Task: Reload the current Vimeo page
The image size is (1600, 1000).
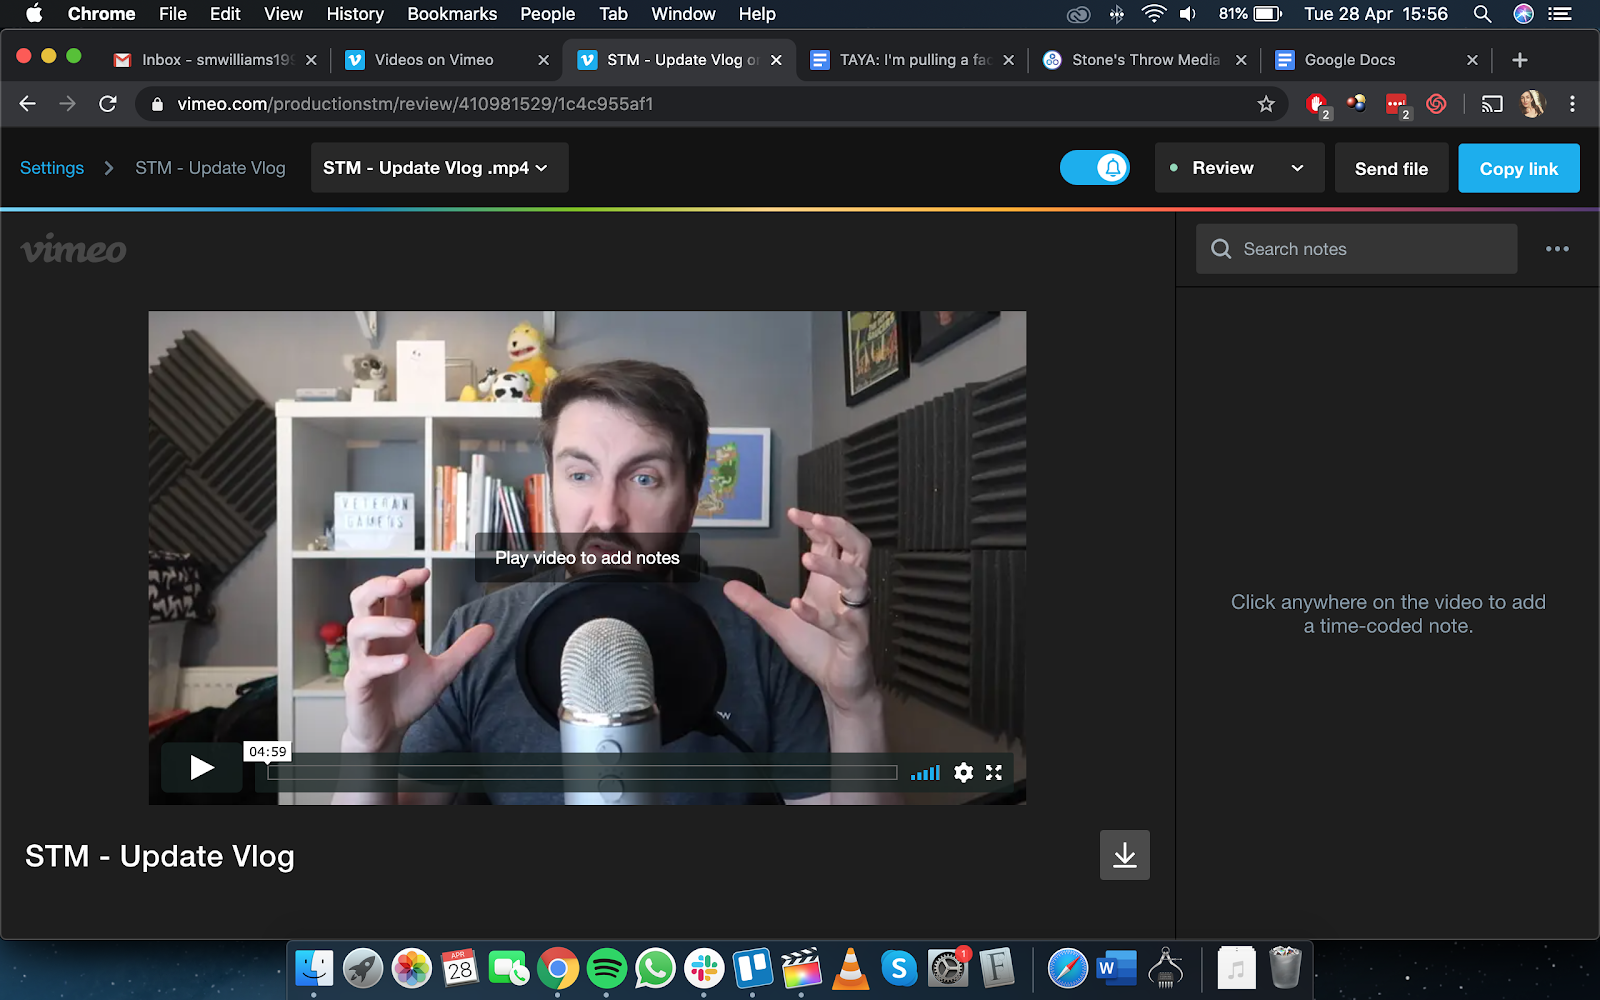Action: pyautogui.click(x=108, y=104)
